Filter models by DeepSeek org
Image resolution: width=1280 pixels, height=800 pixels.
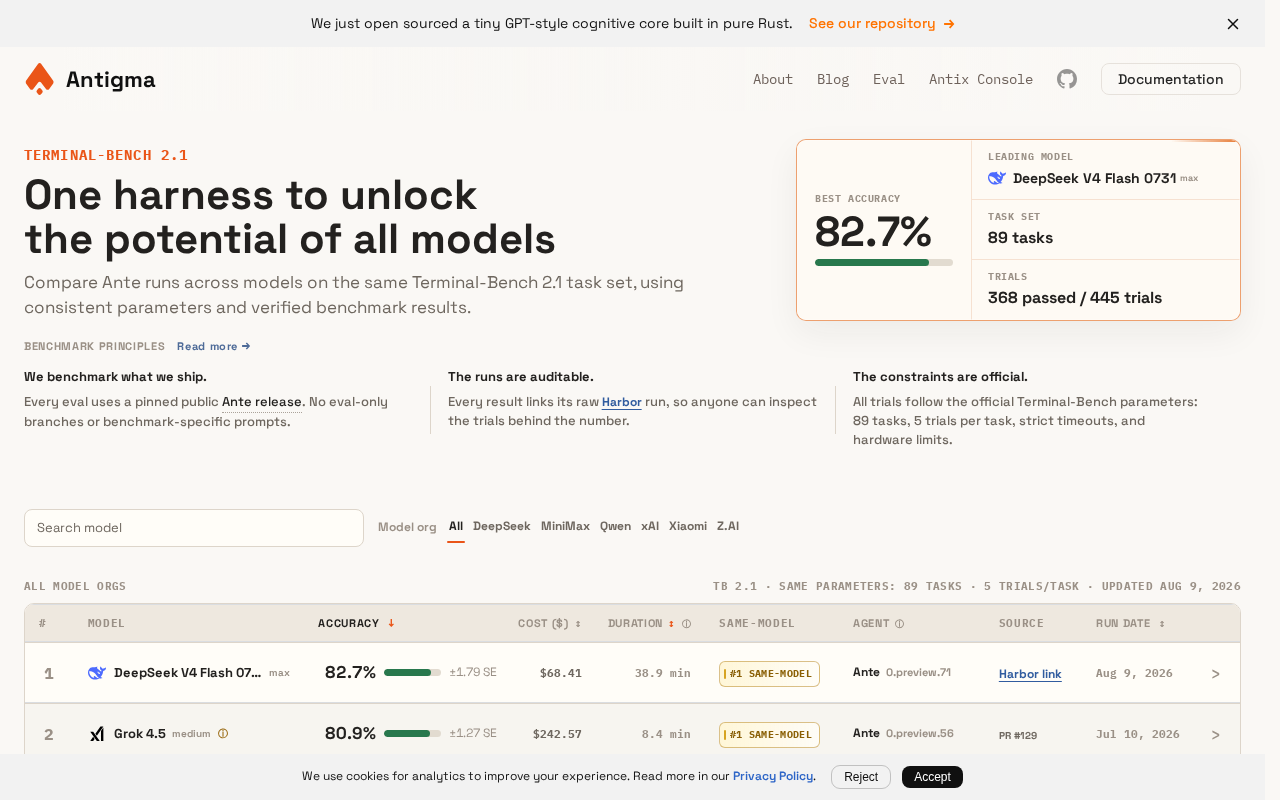501,526
